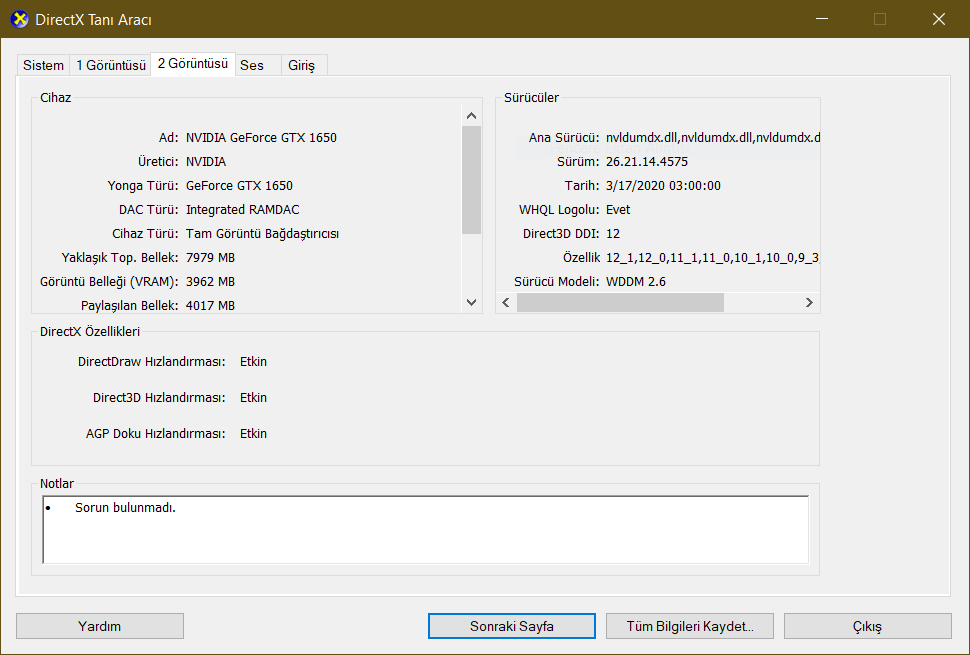
Task: Click the Cihaz scroll down arrow
Action: click(x=471, y=302)
